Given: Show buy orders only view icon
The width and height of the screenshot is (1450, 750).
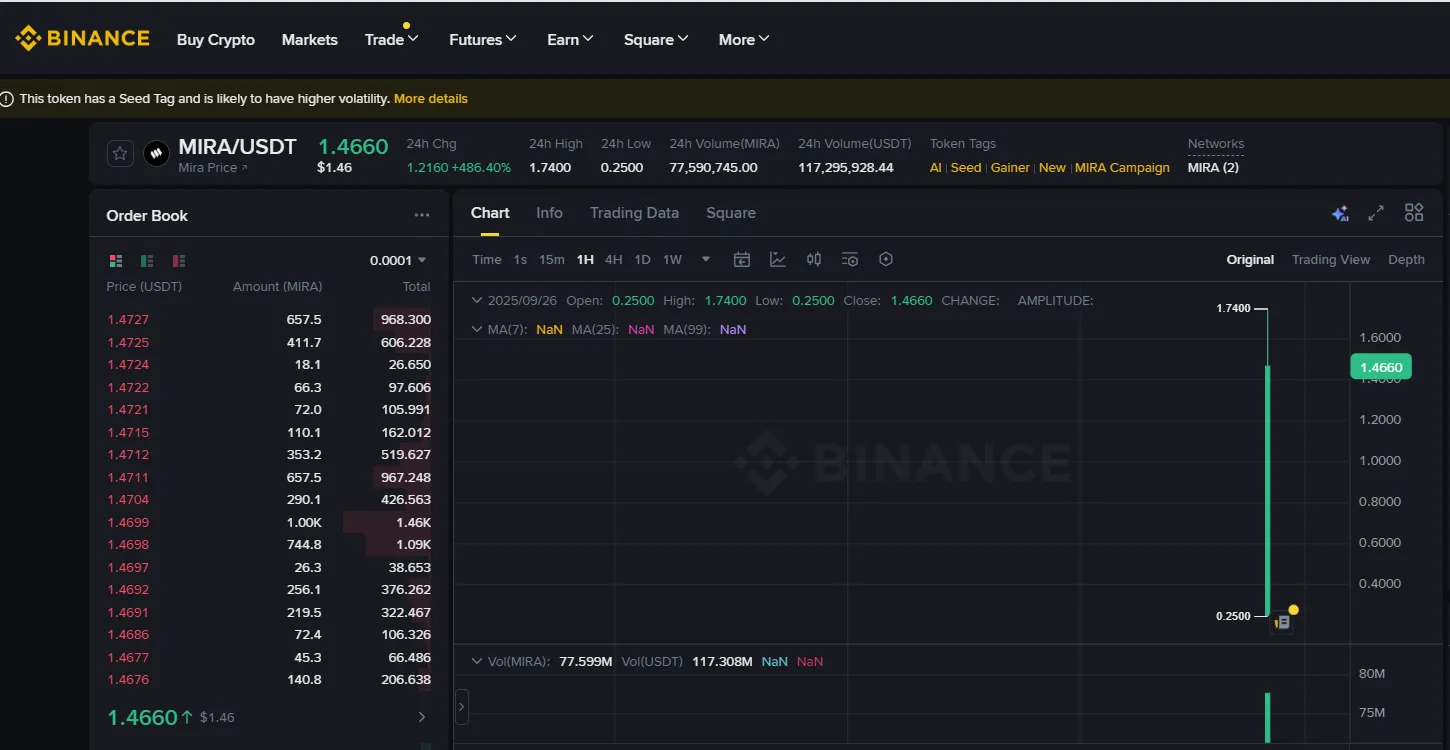Looking at the screenshot, I should pos(147,260).
